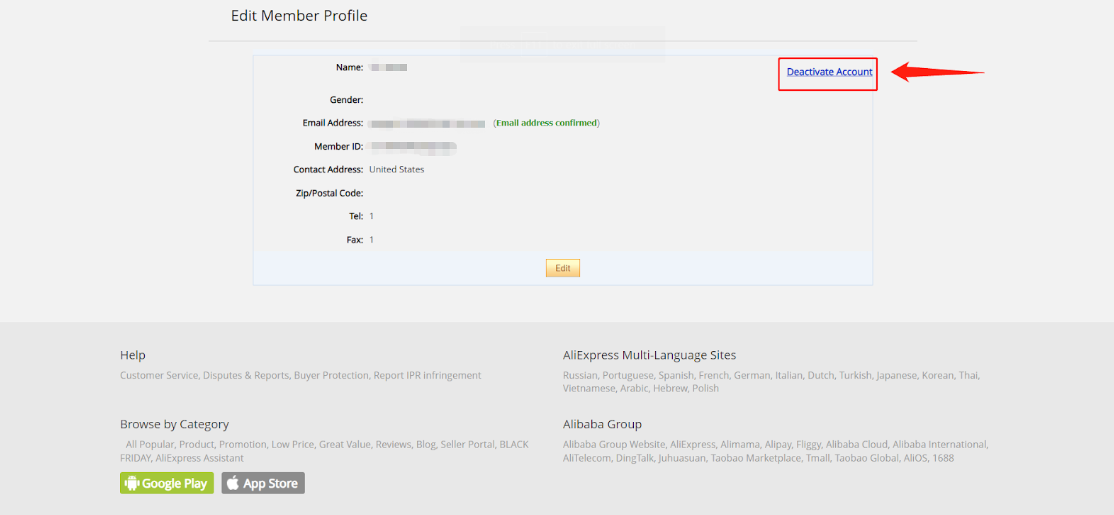Viewport: 1114px width, 515px height.
Task: Open the AliExpress Assistant link
Action: click(x=200, y=458)
